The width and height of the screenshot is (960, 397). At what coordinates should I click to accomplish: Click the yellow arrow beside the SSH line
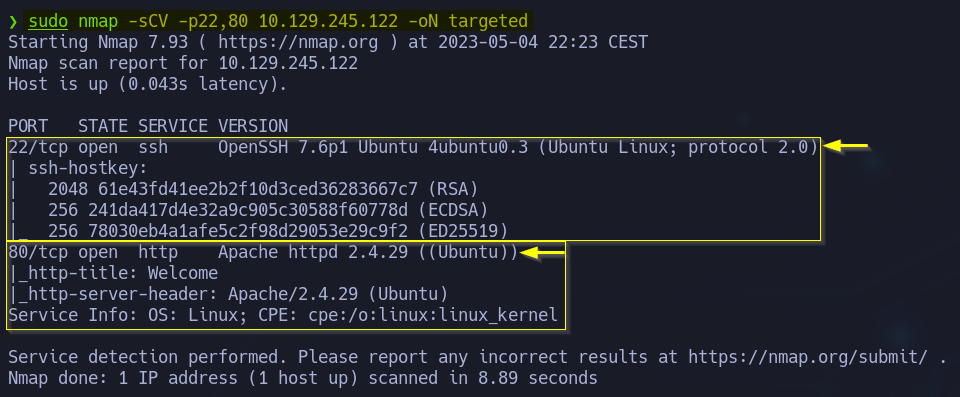(846, 146)
